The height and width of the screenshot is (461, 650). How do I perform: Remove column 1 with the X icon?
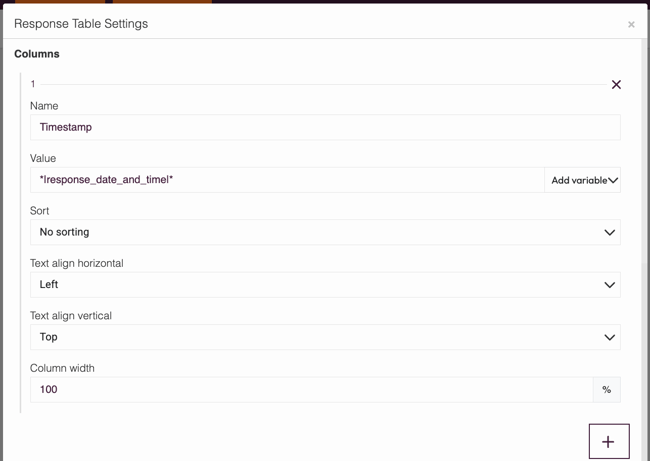[616, 85]
